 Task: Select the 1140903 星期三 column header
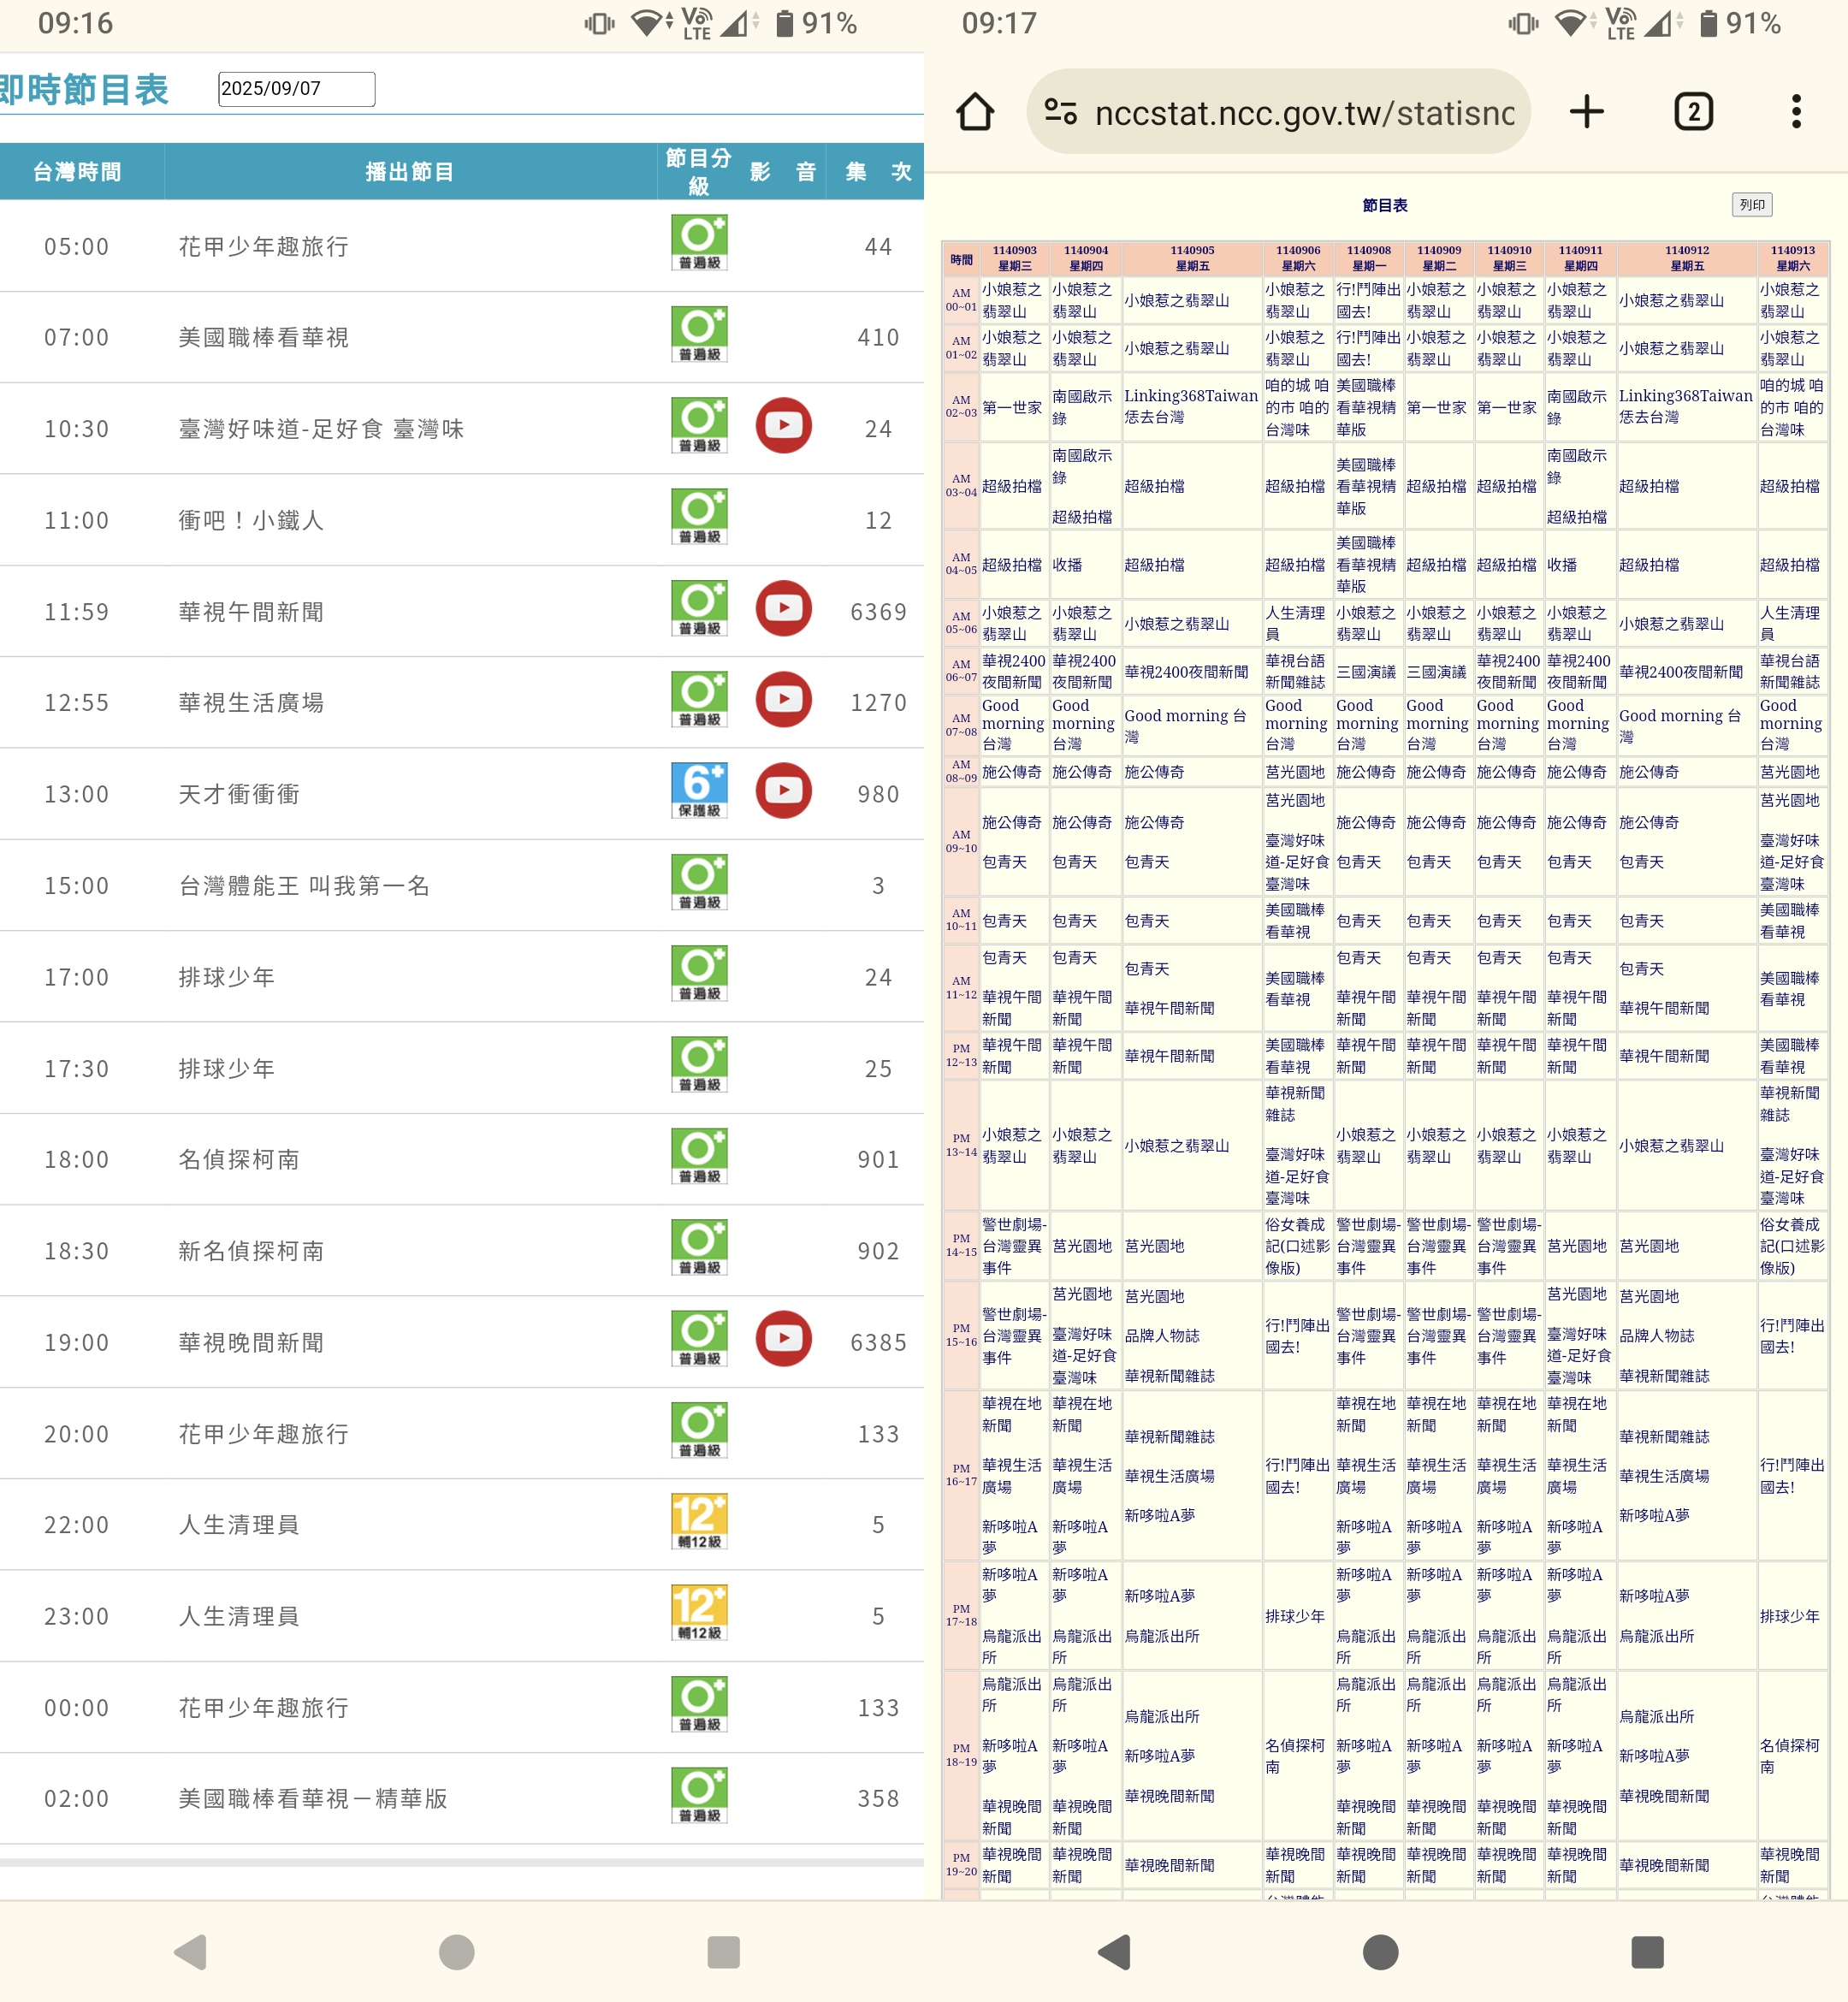point(1014,259)
